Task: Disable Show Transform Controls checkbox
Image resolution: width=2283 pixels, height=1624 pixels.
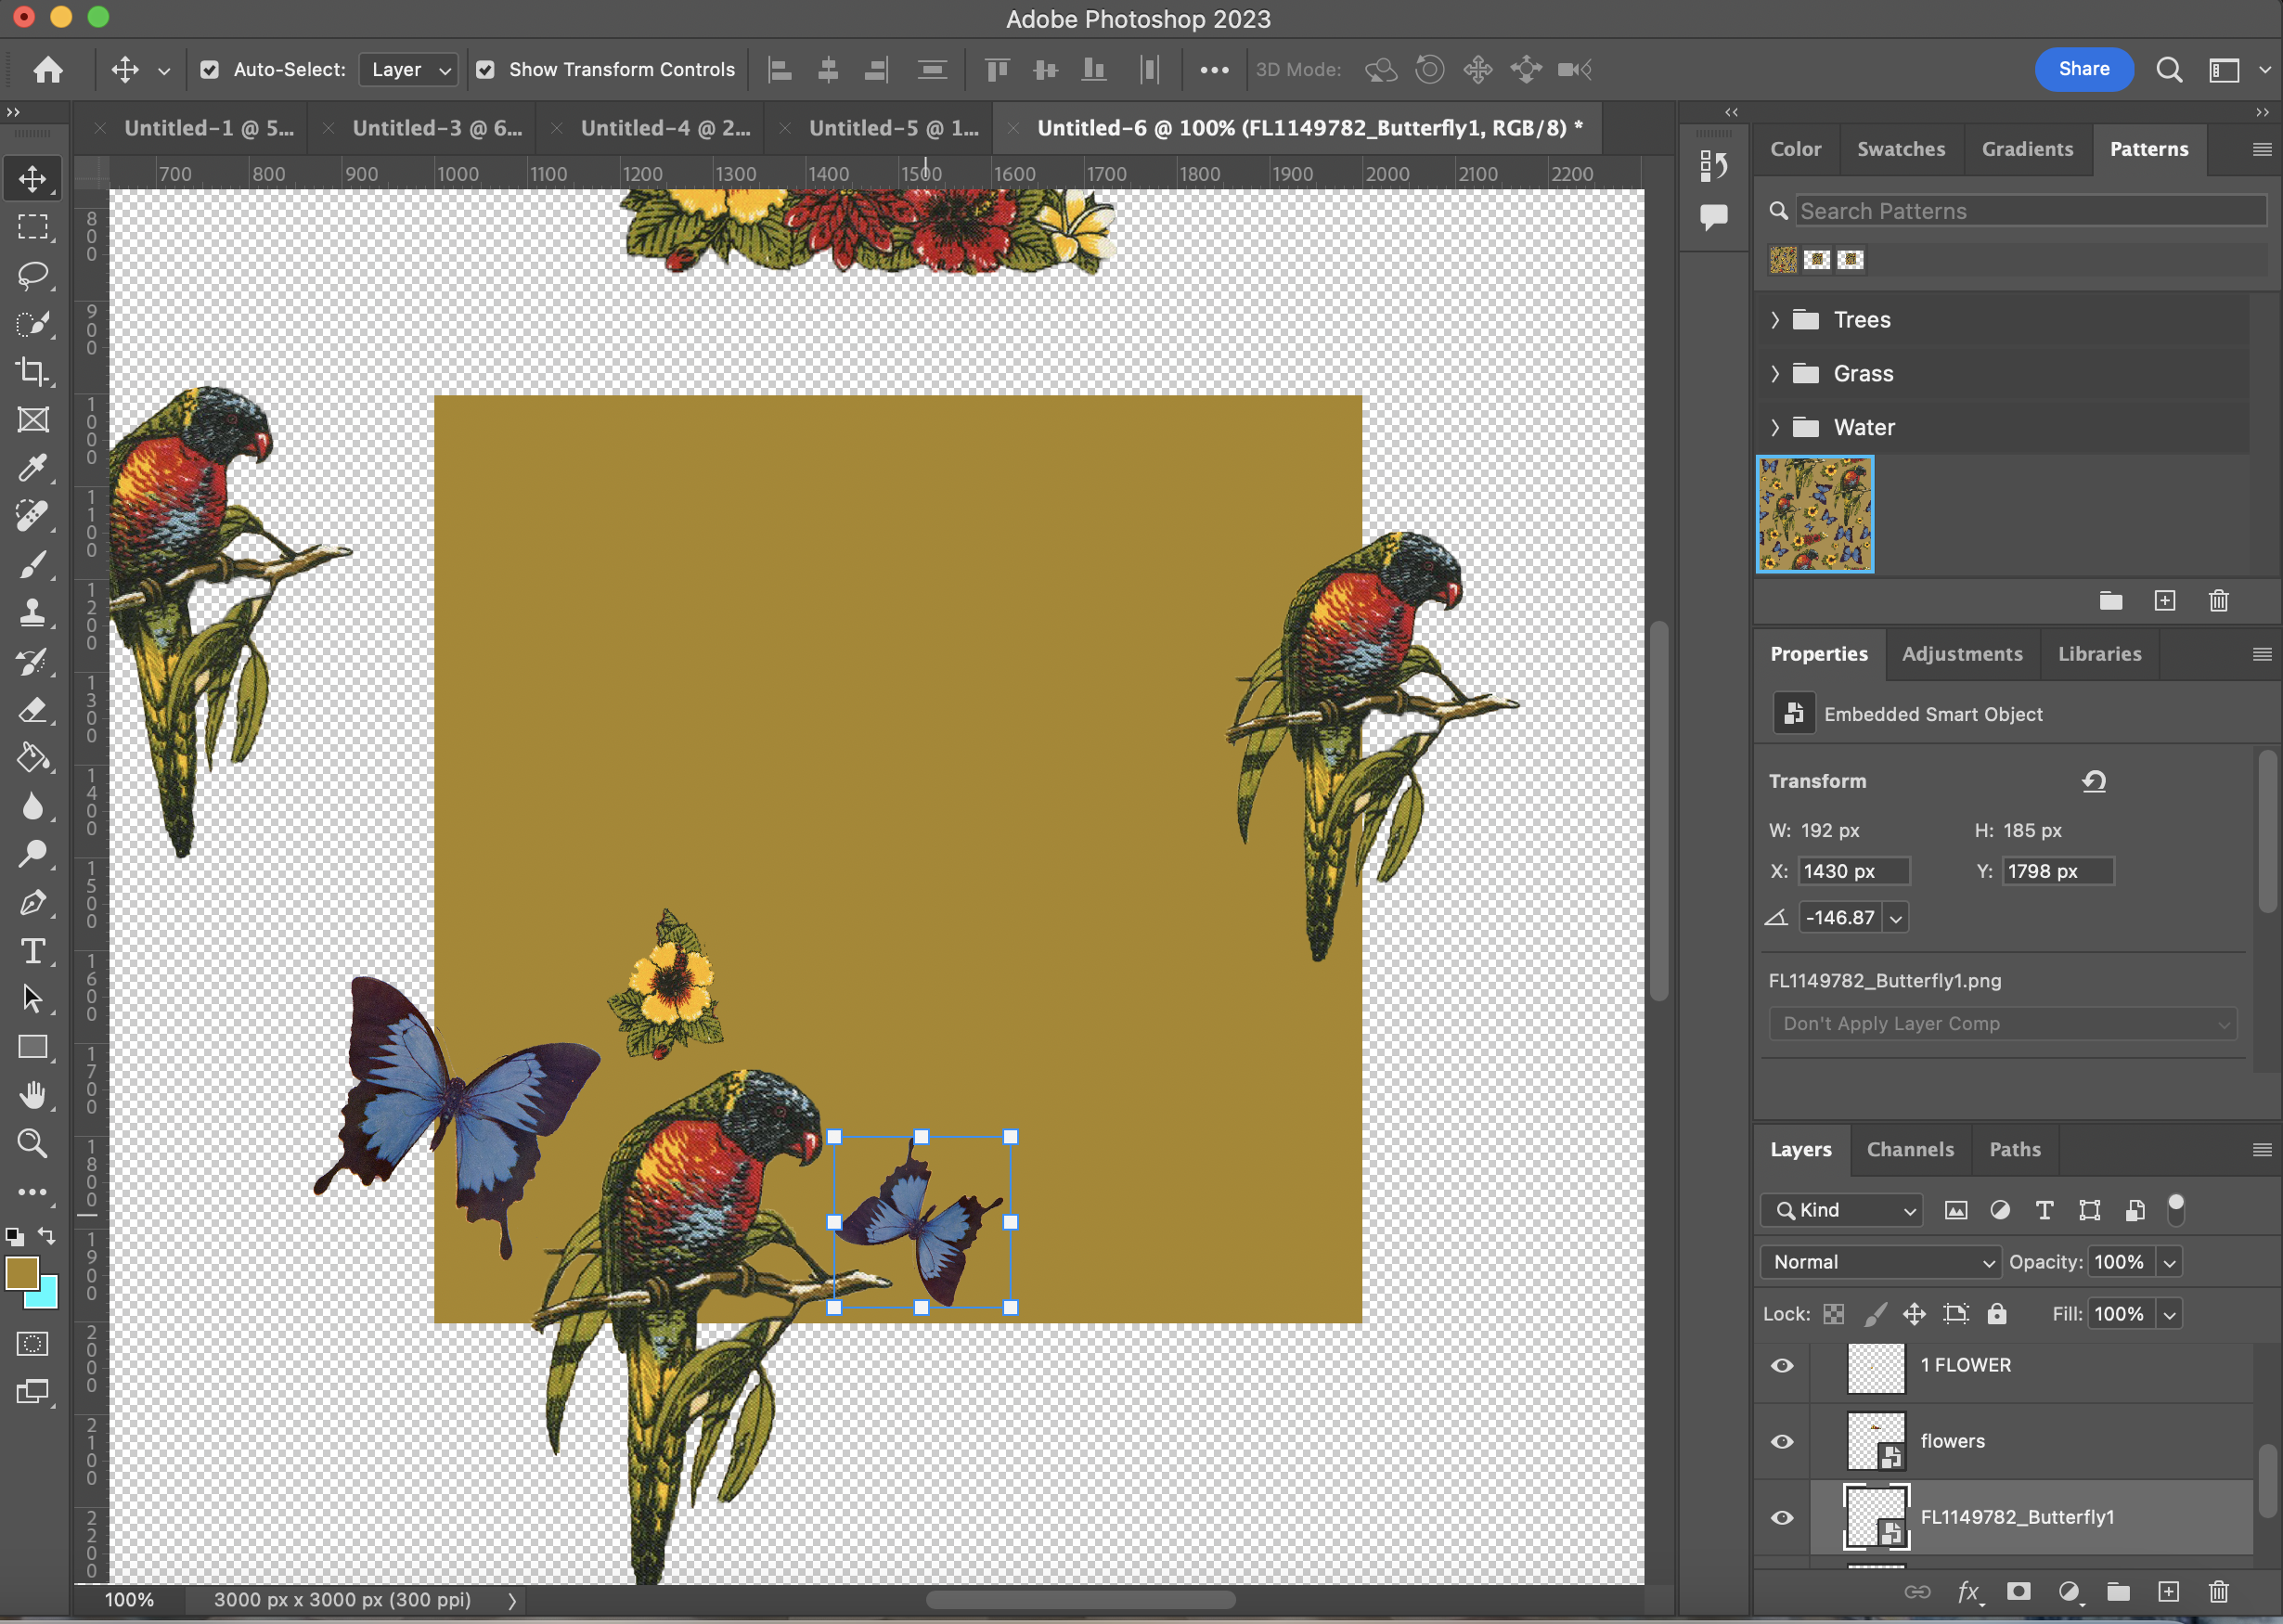Action: [486, 69]
